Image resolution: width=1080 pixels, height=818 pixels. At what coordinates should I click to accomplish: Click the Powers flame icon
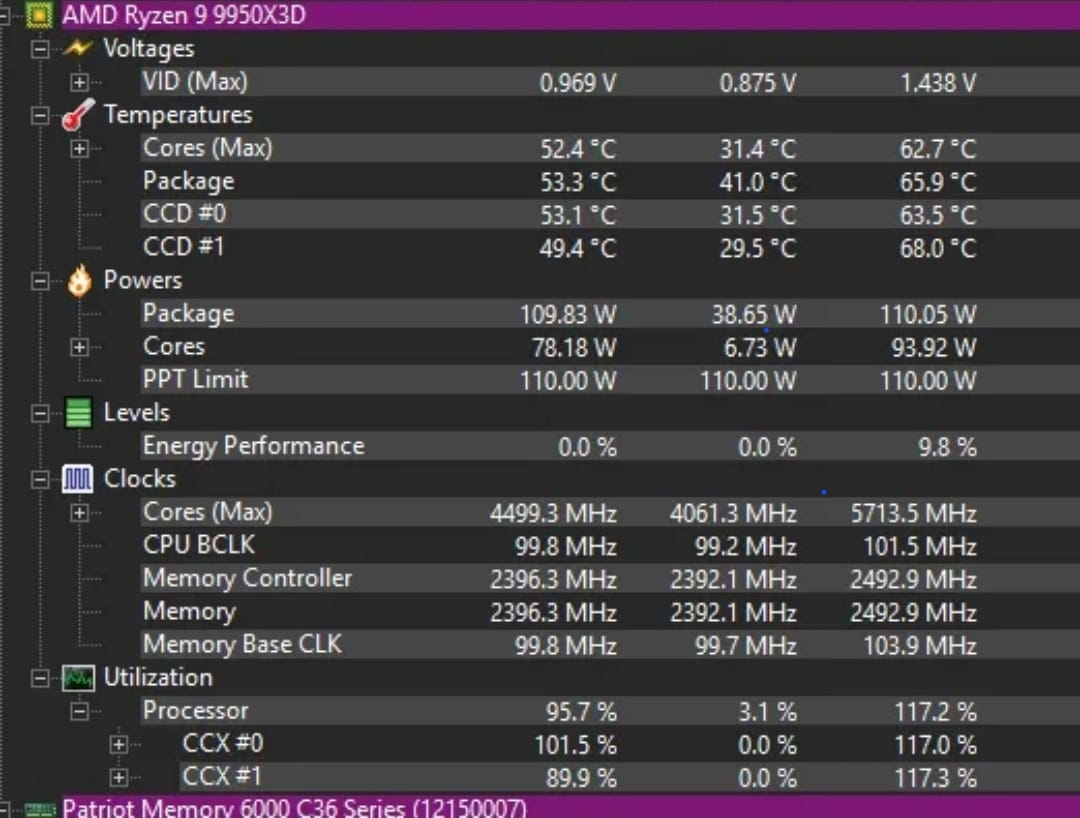79,280
